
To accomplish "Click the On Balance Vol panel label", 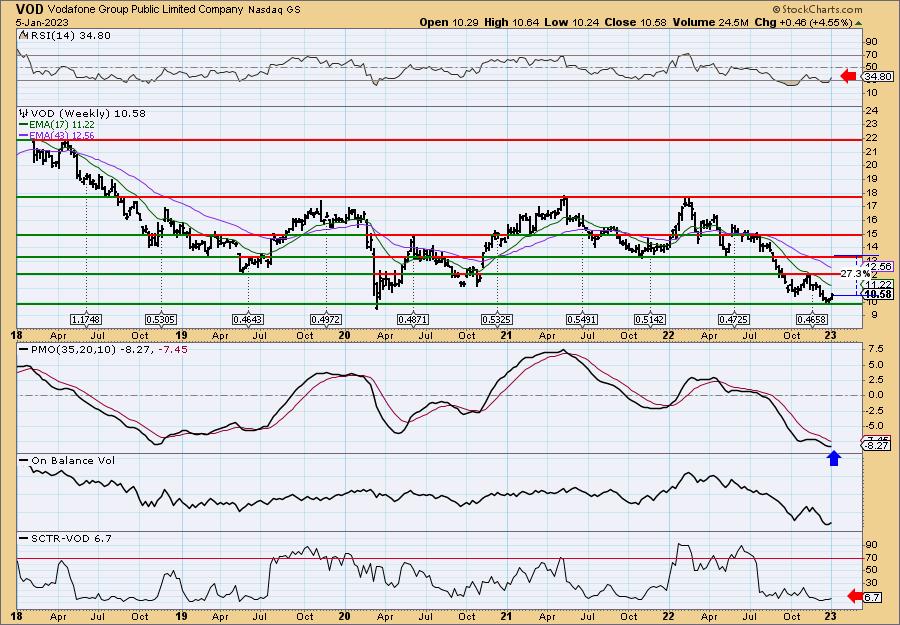I will 73,460.
